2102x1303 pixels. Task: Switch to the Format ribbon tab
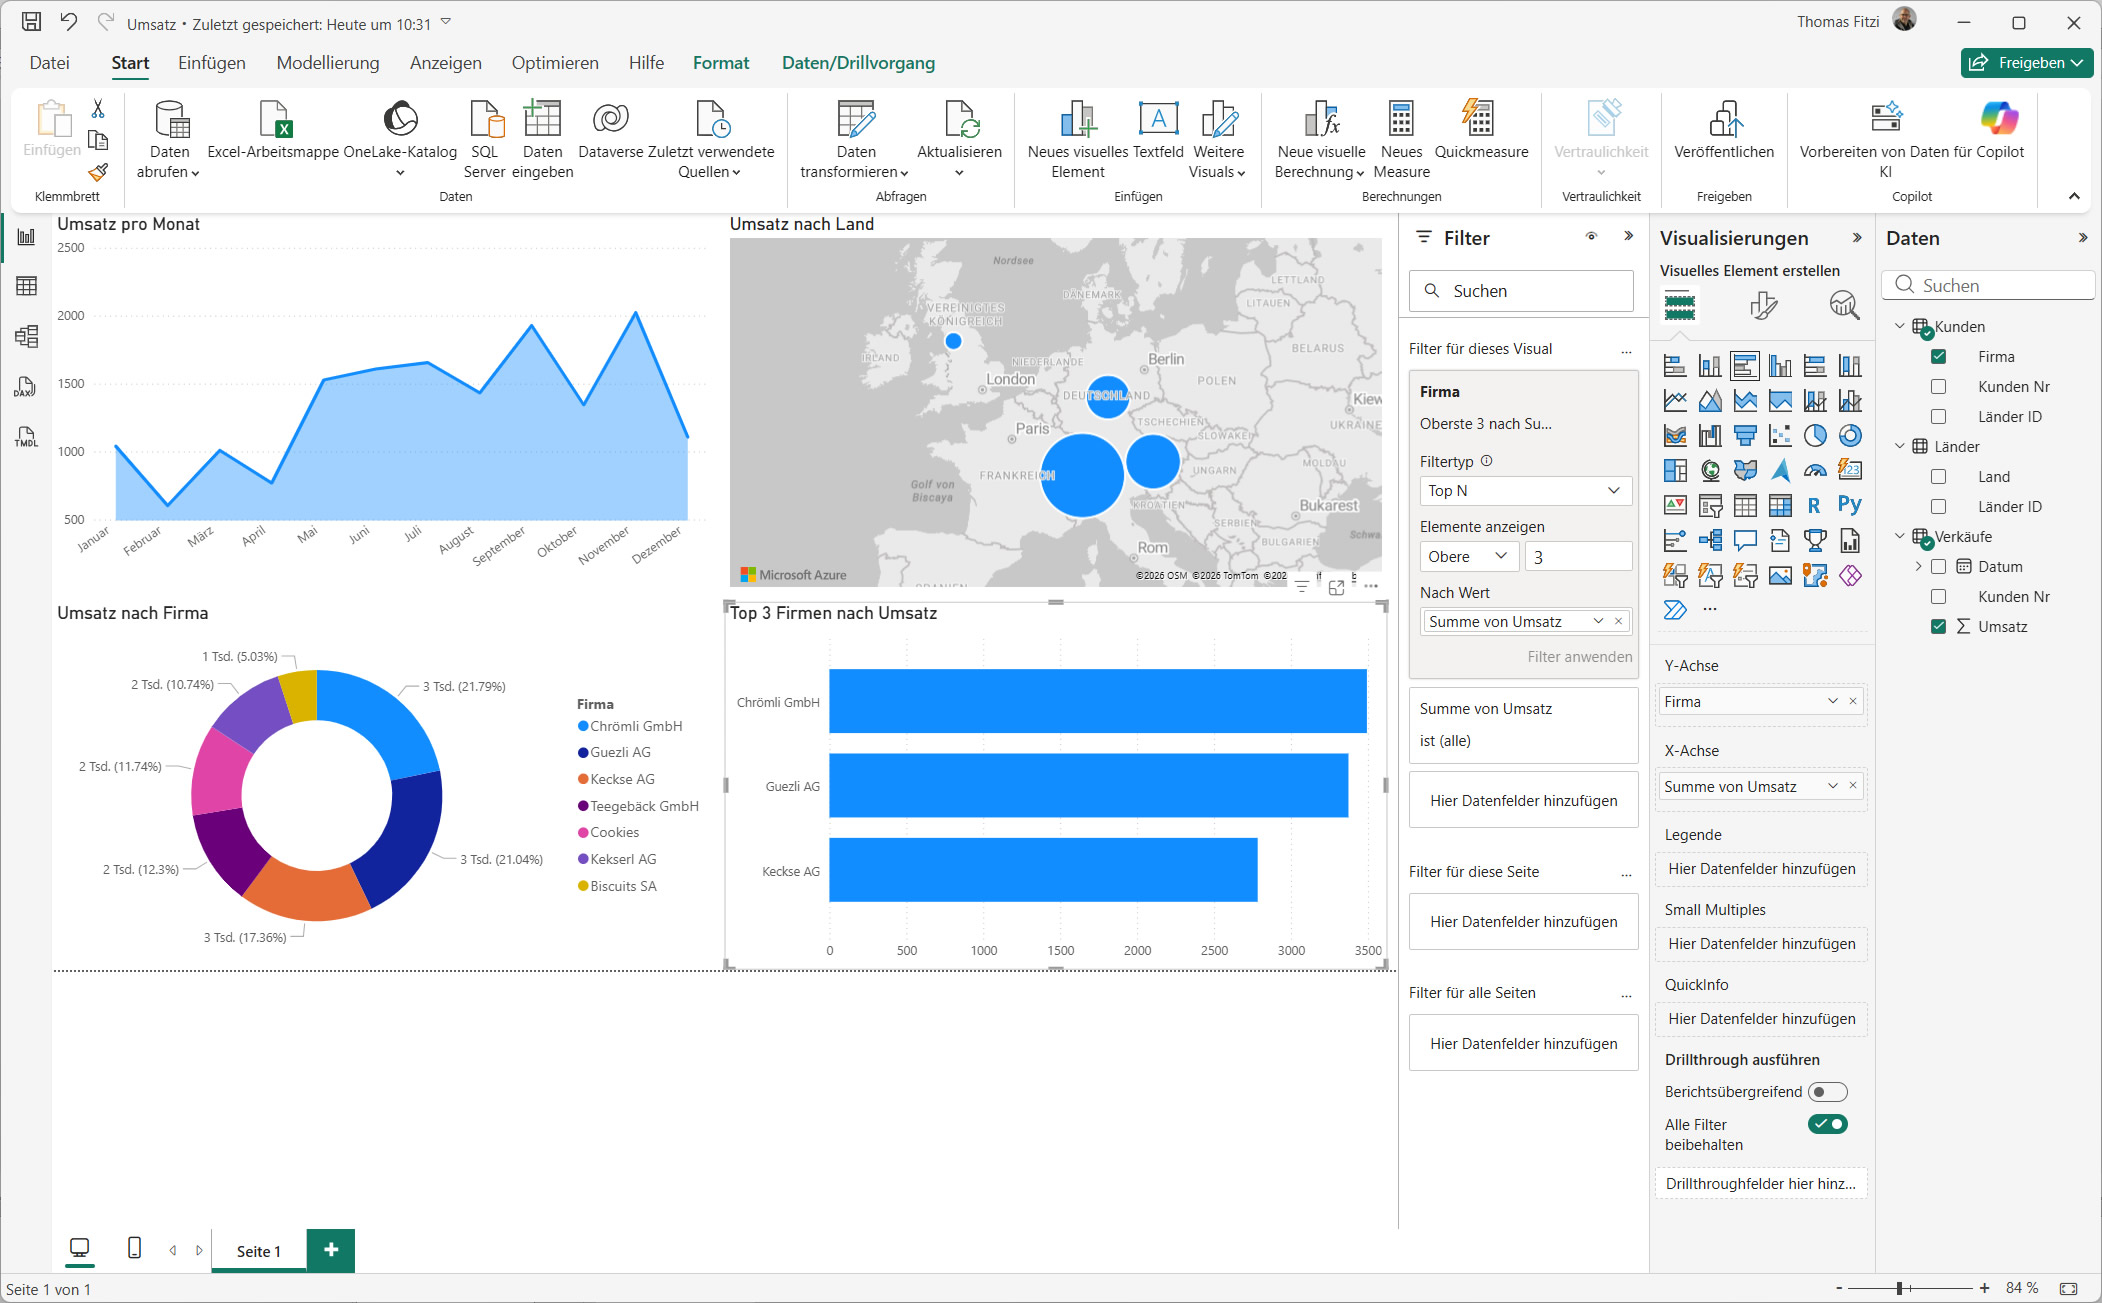click(x=720, y=63)
